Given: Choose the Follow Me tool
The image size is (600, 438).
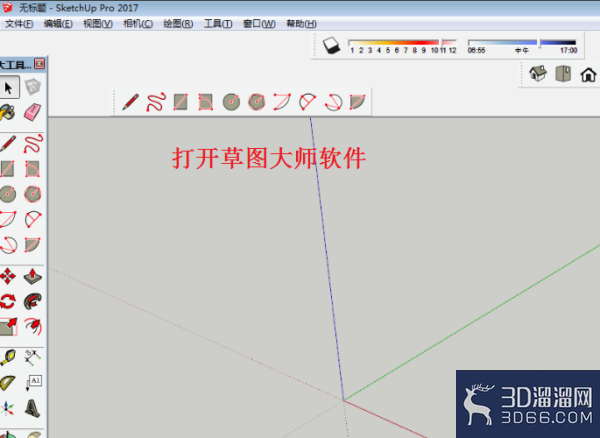Looking at the screenshot, I should click(33, 301).
